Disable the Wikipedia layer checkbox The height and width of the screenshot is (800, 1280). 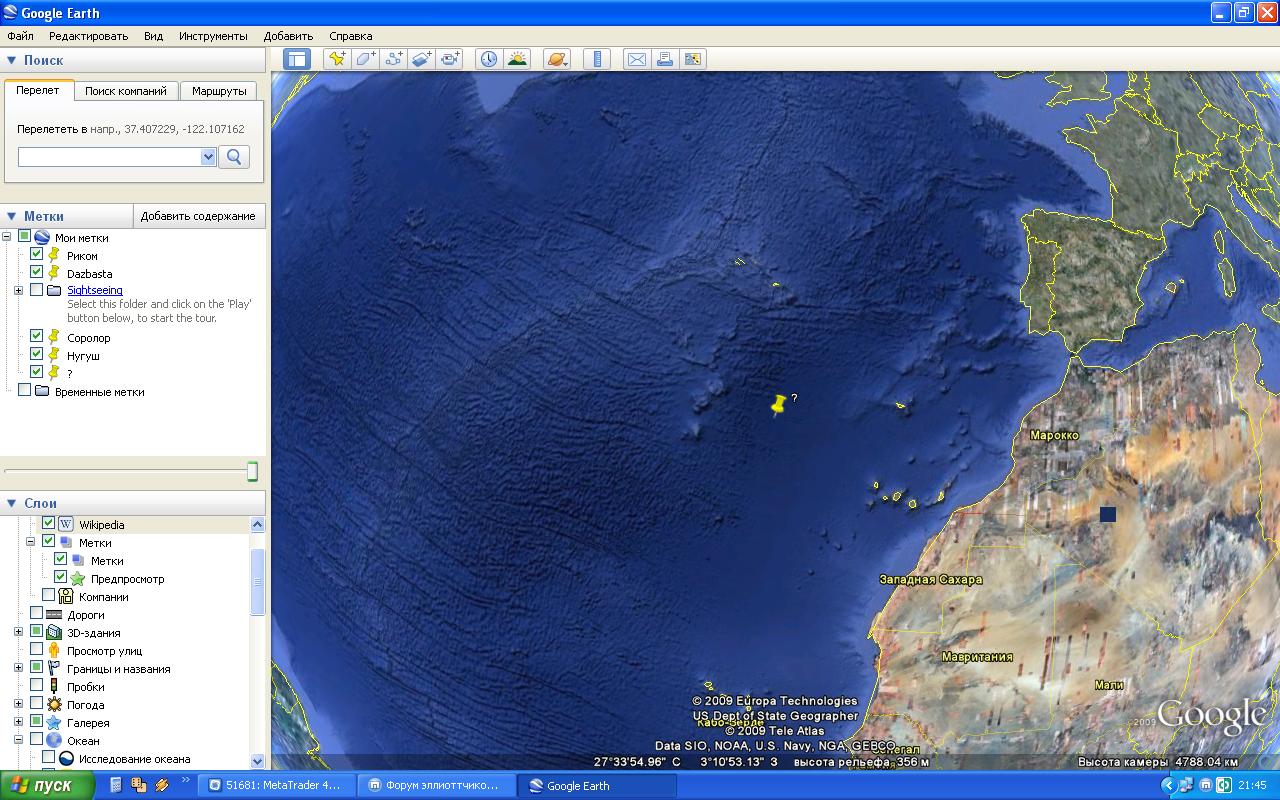click(48, 523)
